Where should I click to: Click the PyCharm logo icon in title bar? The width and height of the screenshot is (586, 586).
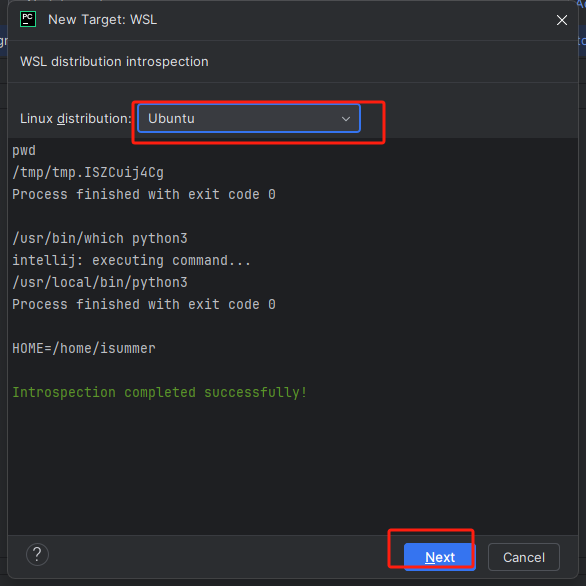pyautogui.click(x=28, y=19)
